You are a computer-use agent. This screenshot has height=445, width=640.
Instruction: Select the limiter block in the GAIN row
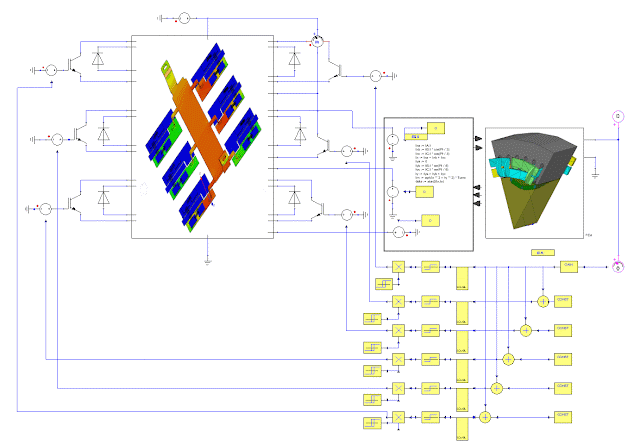[x=430, y=267]
